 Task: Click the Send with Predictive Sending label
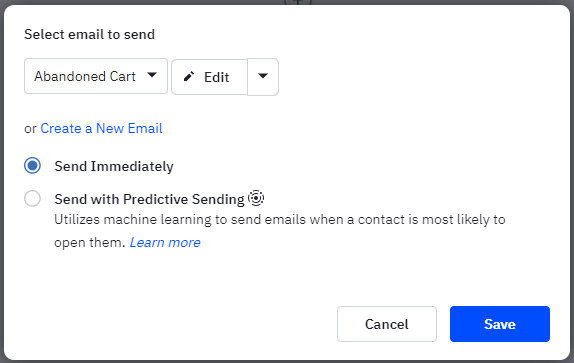[x=149, y=199]
